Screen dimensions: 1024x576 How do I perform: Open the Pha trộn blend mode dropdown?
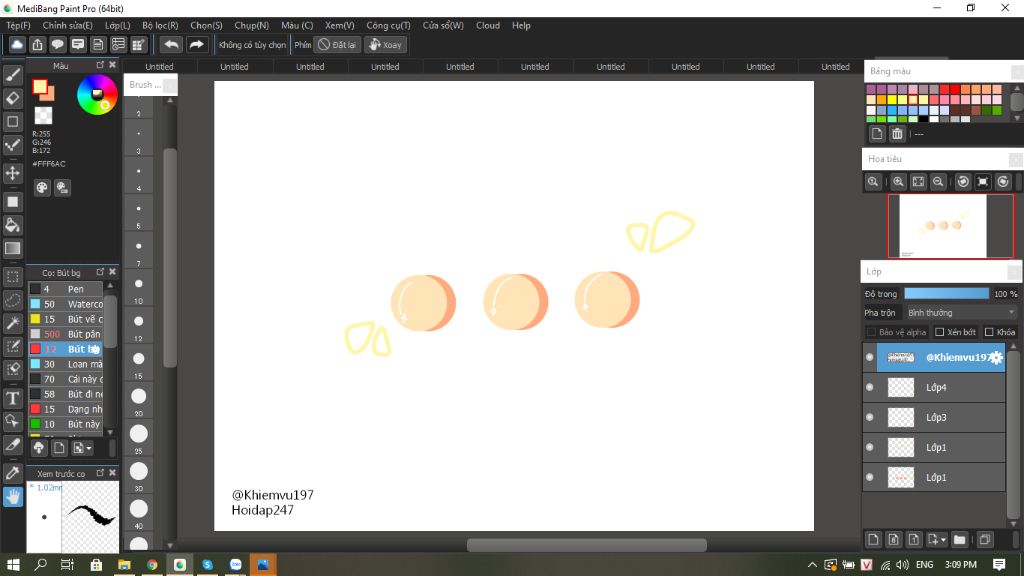(x=960, y=313)
